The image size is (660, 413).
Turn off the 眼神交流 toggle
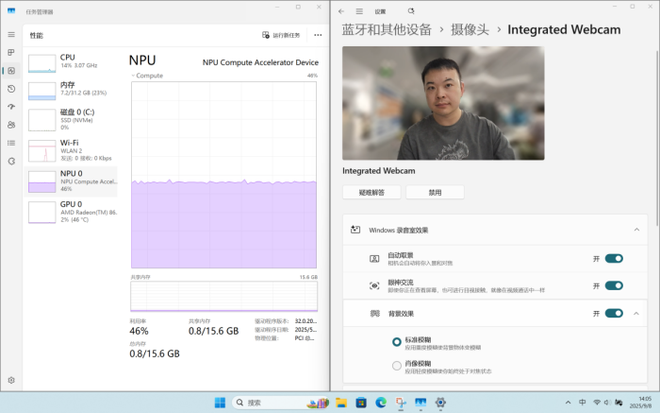click(614, 285)
